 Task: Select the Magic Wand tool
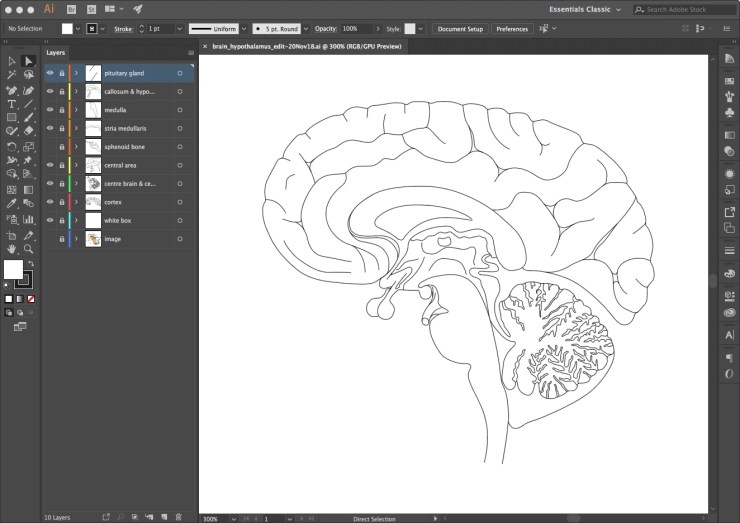[x=12, y=75]
